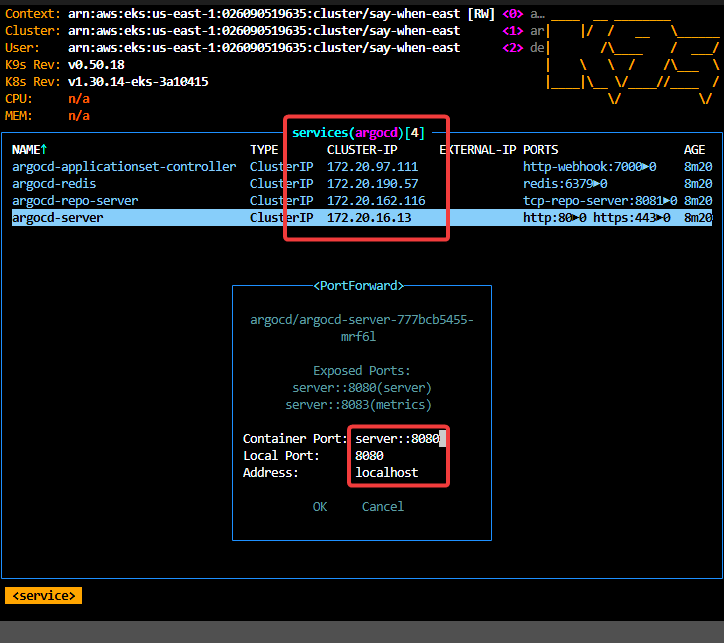The width and height of the screenshot is (724, 643).
Task: Select the <0> namespace hotkey
Action: pos(512,15)
